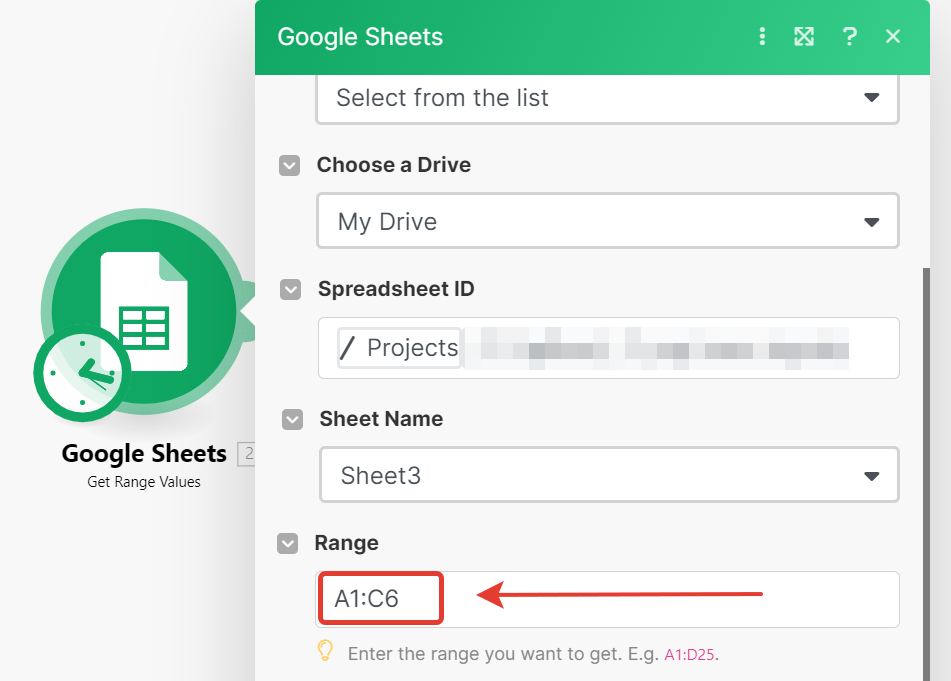
Task: Close the Google Sheets settings panel
Action: (x=893, y=37)
